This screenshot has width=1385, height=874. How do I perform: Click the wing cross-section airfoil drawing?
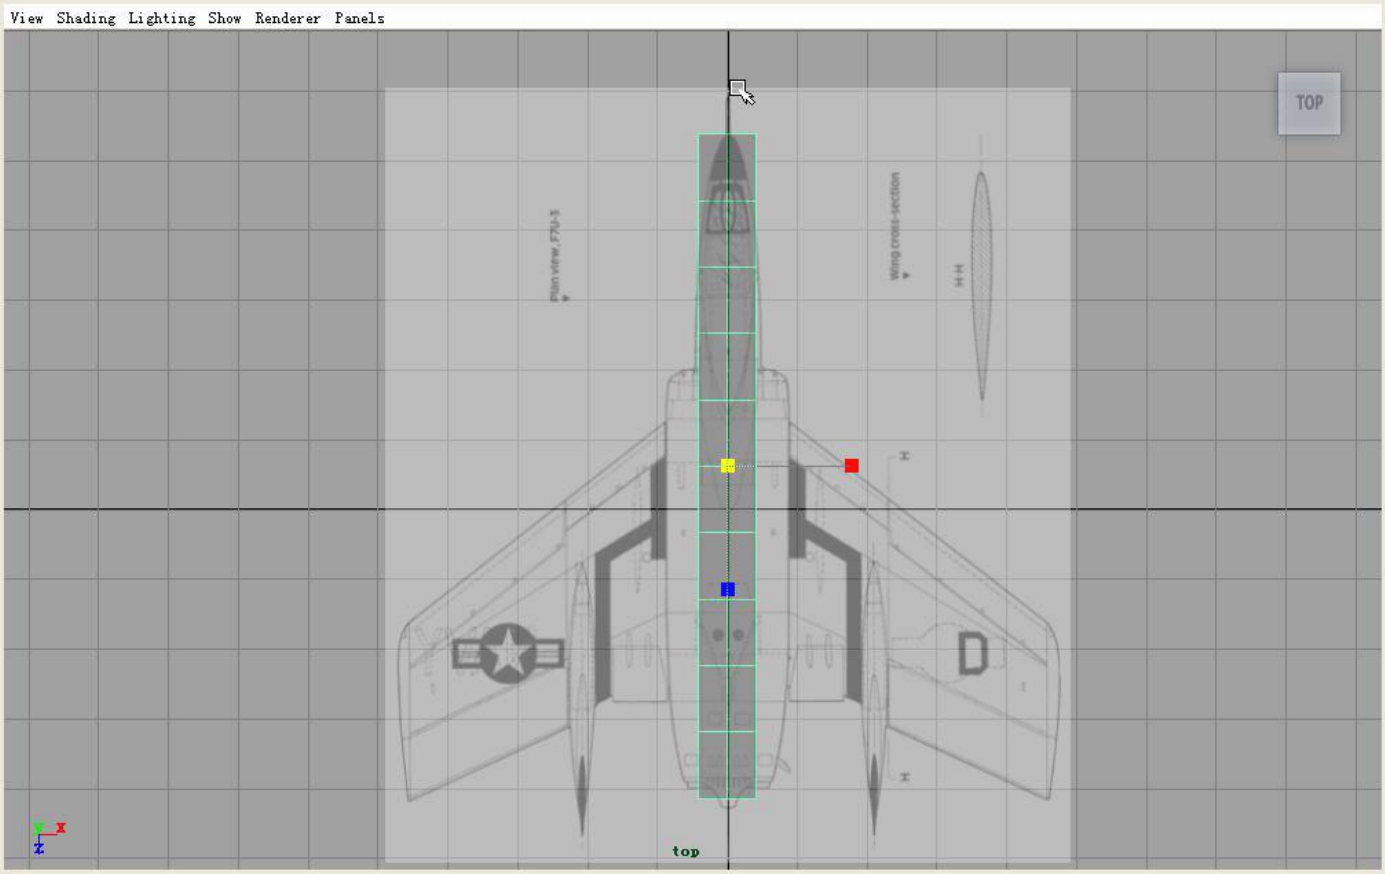point(982,285)
